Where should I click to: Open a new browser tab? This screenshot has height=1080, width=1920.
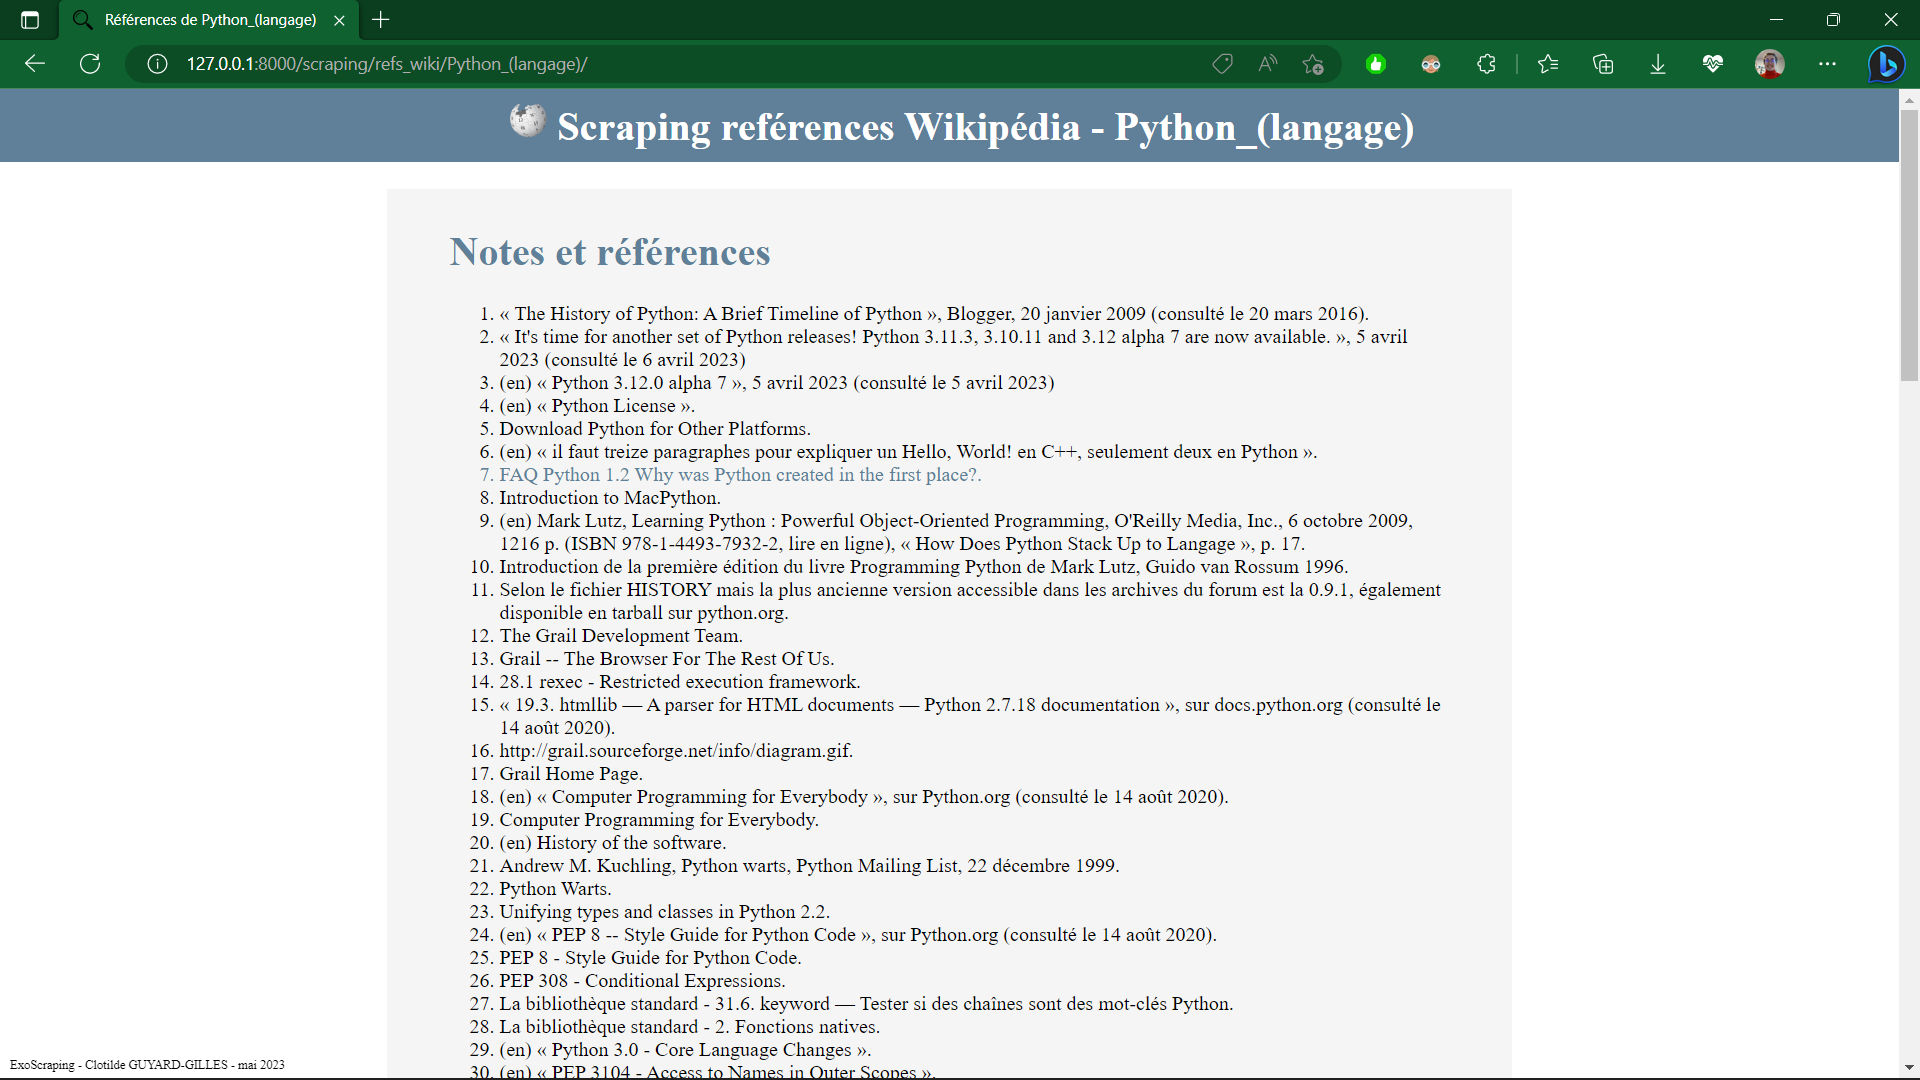click(x=380, y=20)
